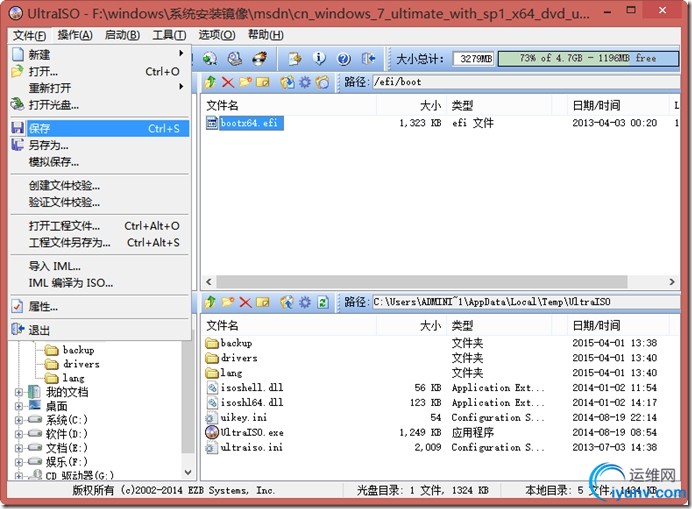Expand the 系统(C:) drive node

pyautogui.click(x=19, y=420)
